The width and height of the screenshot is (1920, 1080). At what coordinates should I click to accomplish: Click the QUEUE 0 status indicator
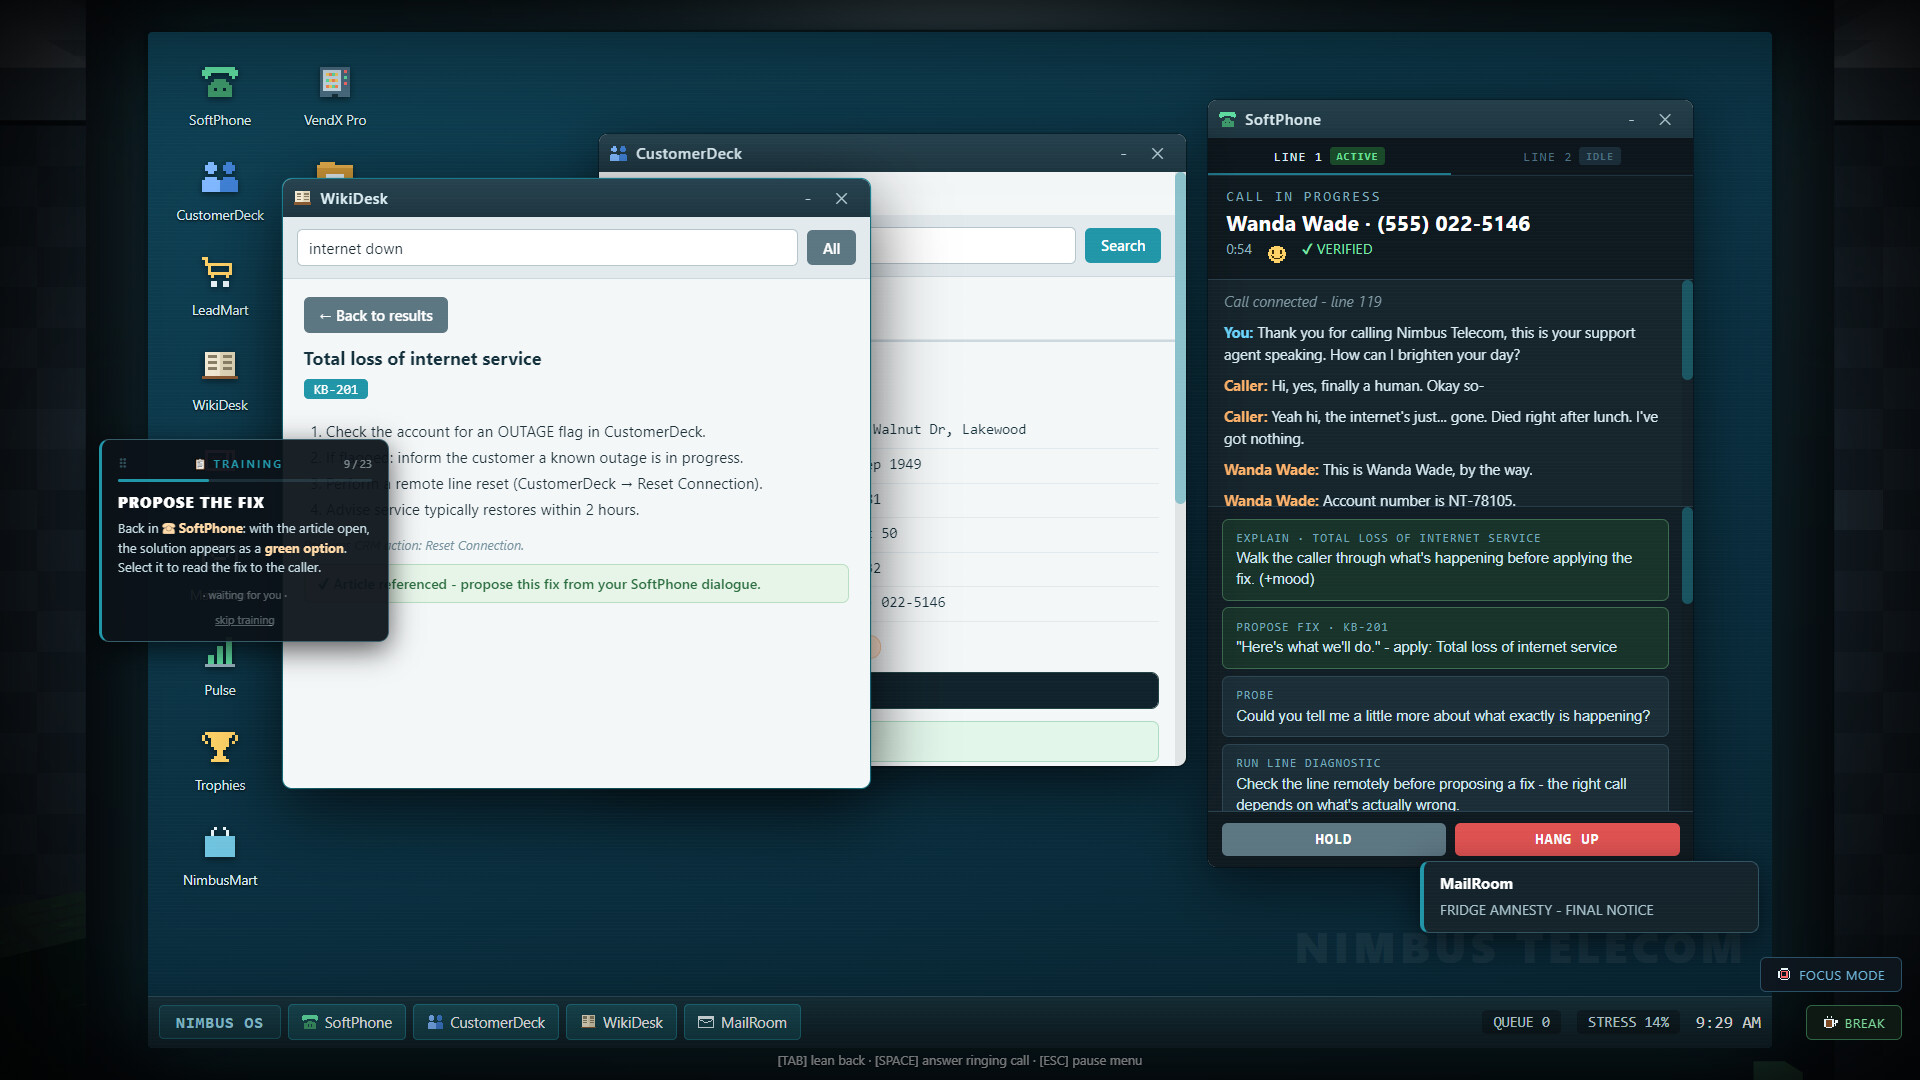(1521, 1022)
